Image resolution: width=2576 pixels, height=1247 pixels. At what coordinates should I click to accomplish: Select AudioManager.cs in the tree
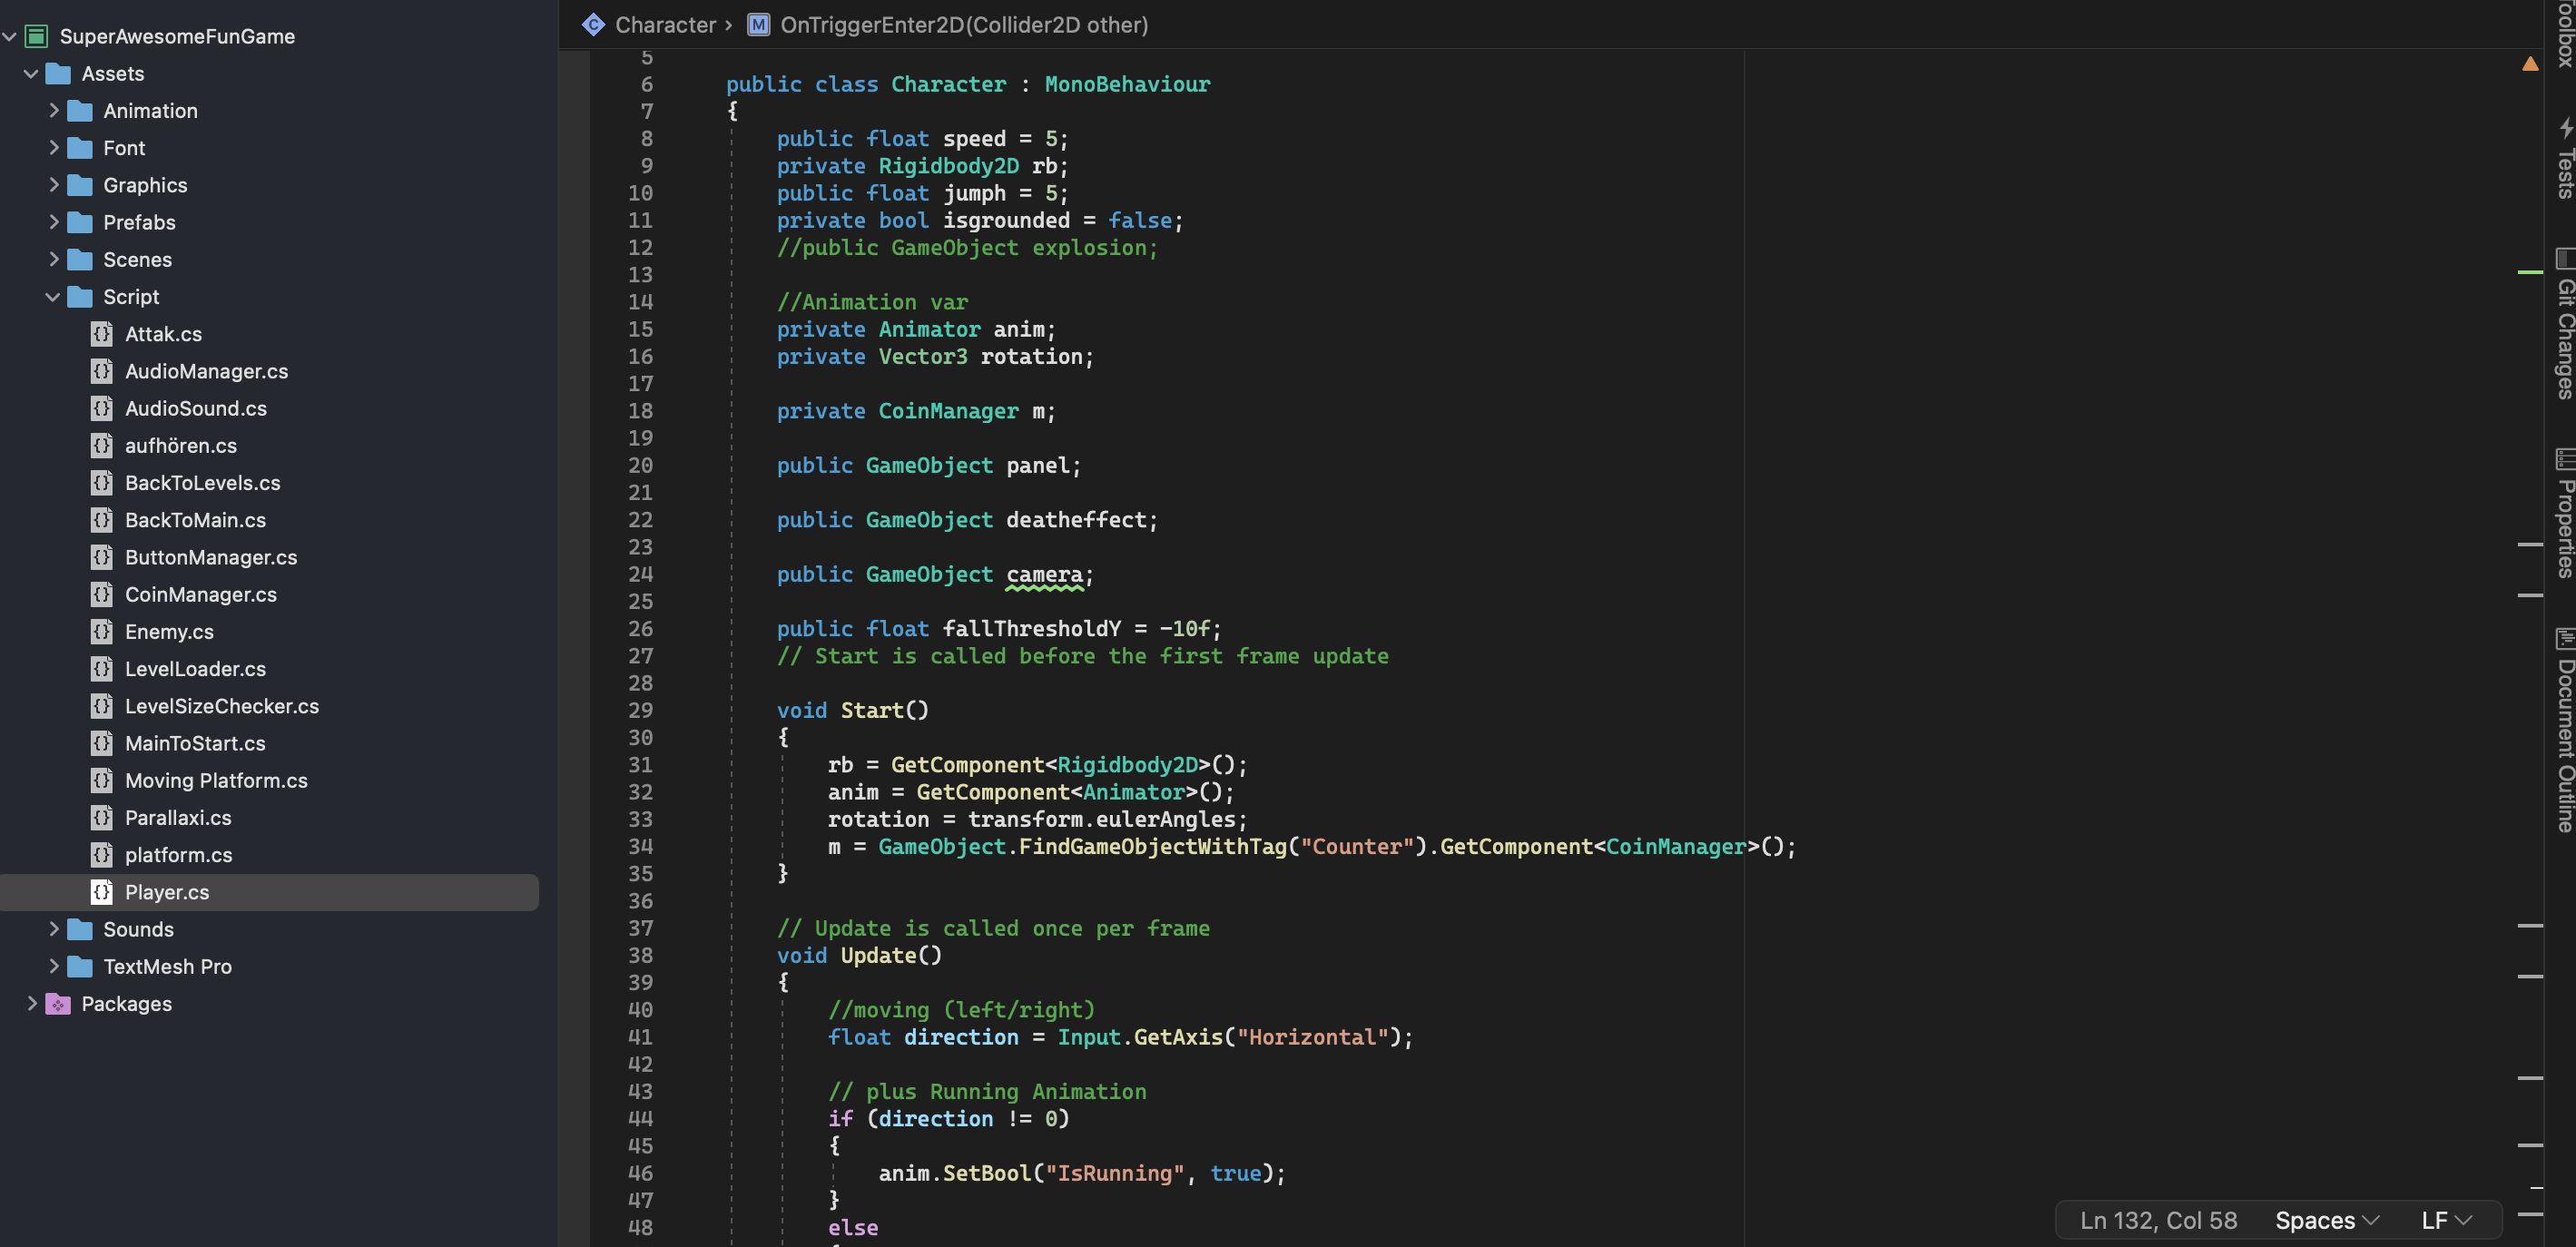206,371
